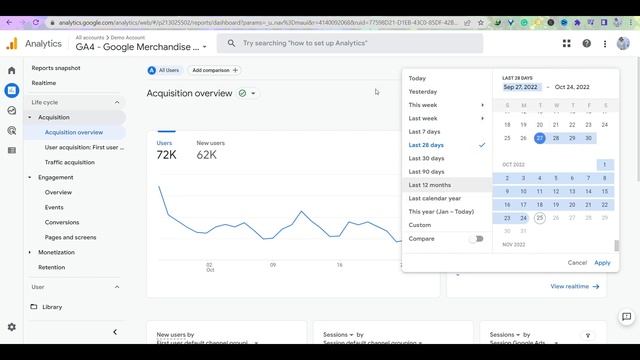This screenshot has width=640, height=360.
Task: Open the Home icon in left rail
Action: tap(11, 70)
